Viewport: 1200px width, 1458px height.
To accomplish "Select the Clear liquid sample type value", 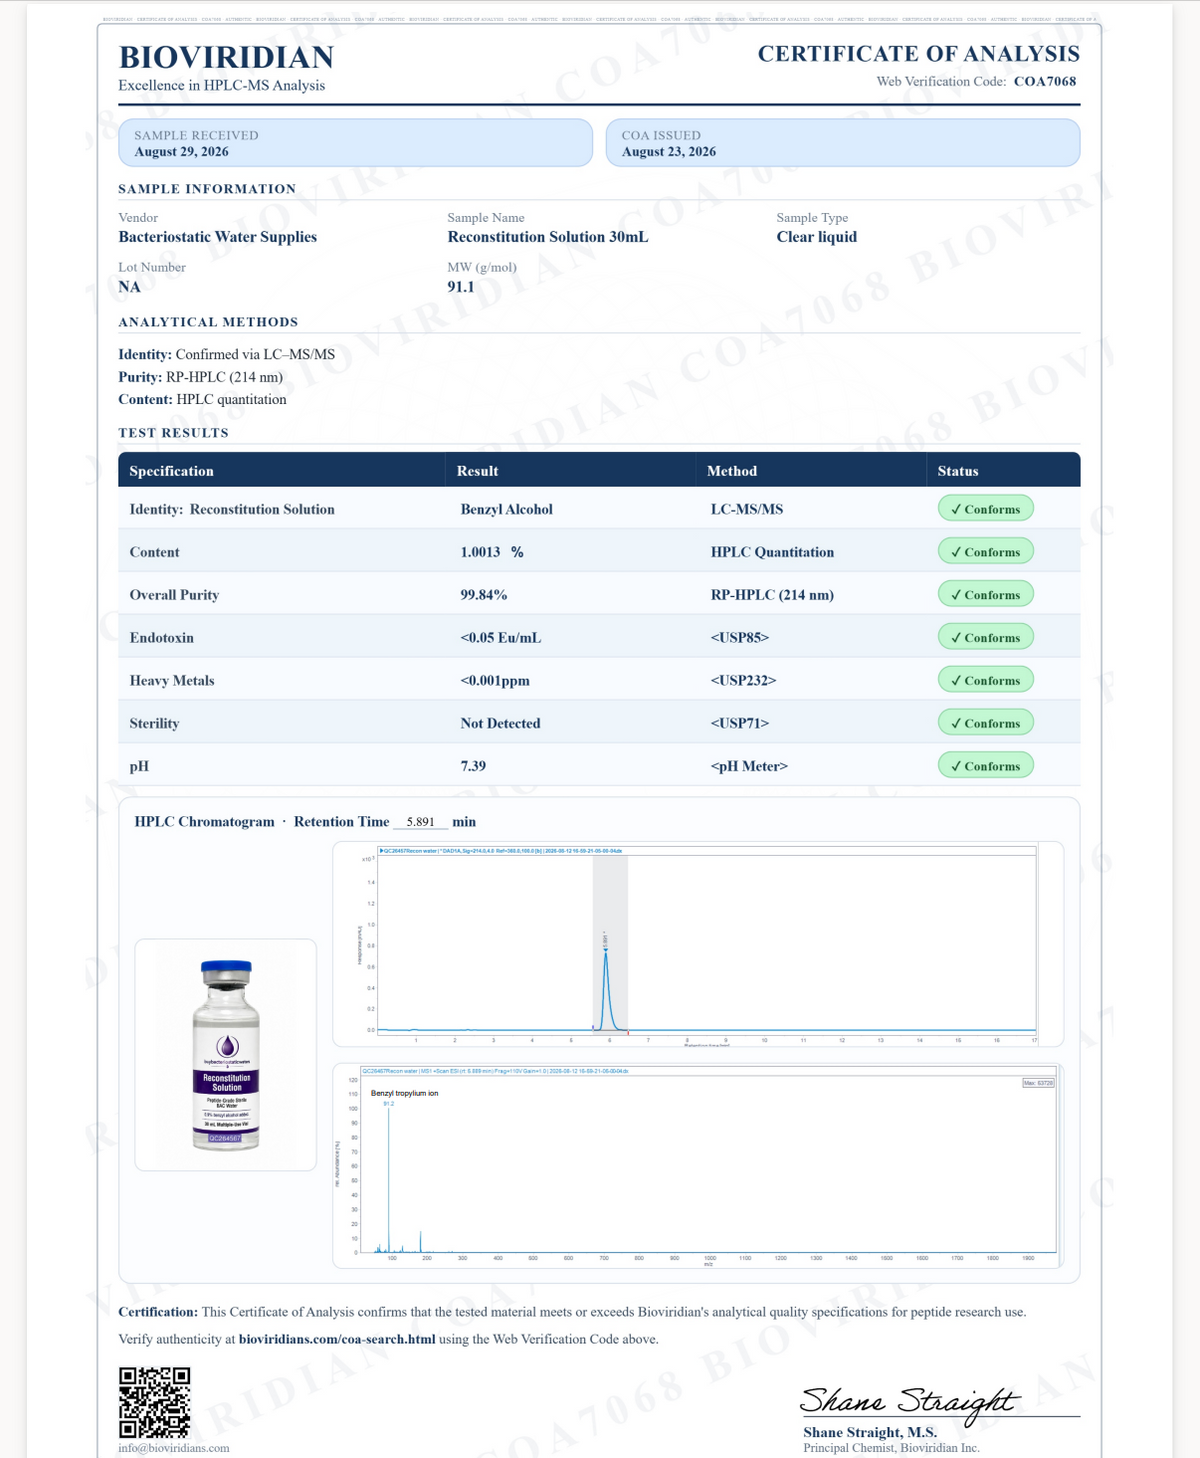I will [817, 237].
